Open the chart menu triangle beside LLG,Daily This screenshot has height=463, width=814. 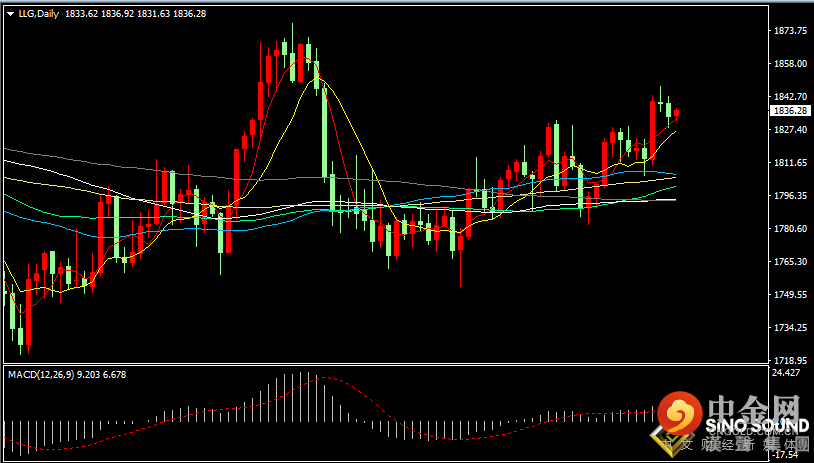coord(10,15)
